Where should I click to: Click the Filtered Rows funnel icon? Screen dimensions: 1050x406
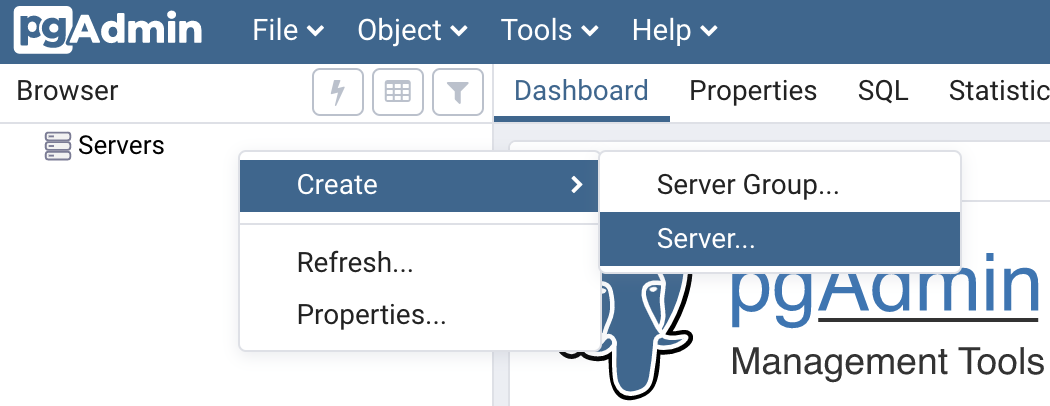[x=458, y=92]
